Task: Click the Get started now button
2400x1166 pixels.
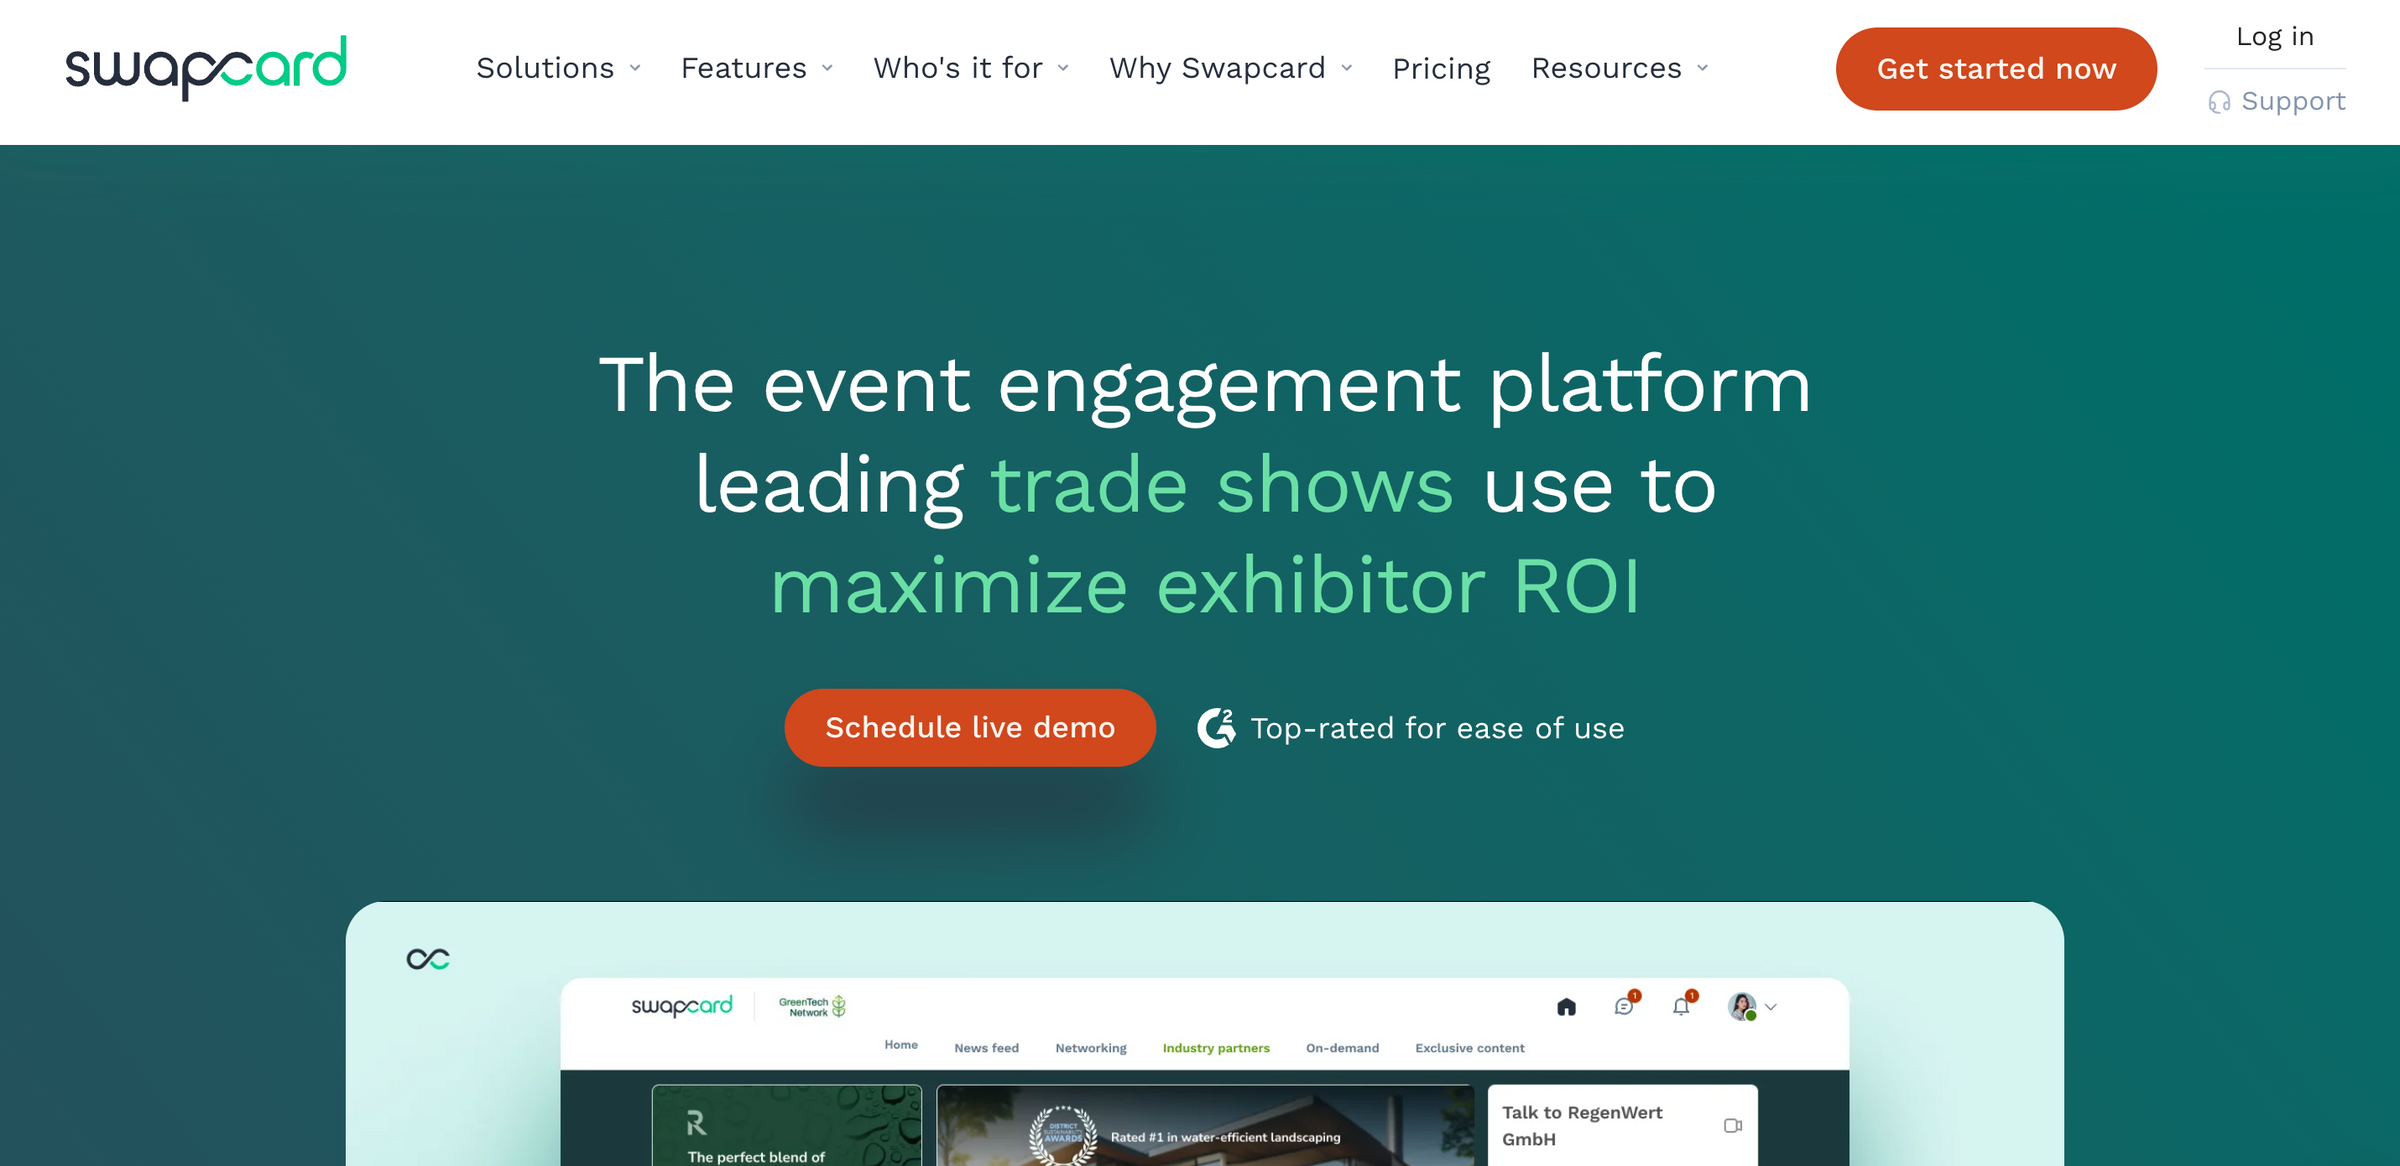Action: click(1996, 68)
